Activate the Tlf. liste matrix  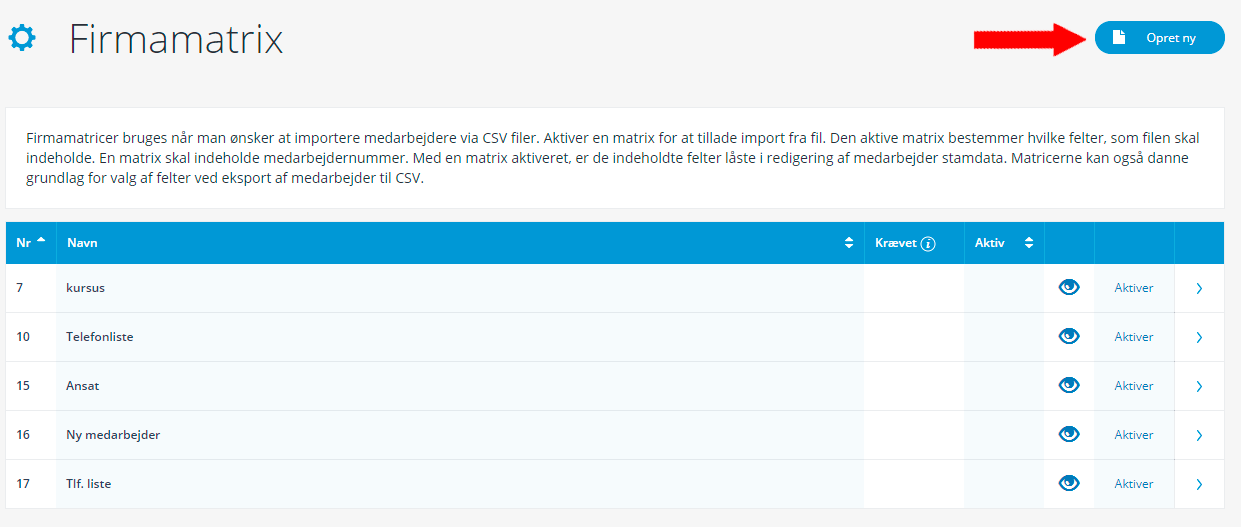point(1134,484)
